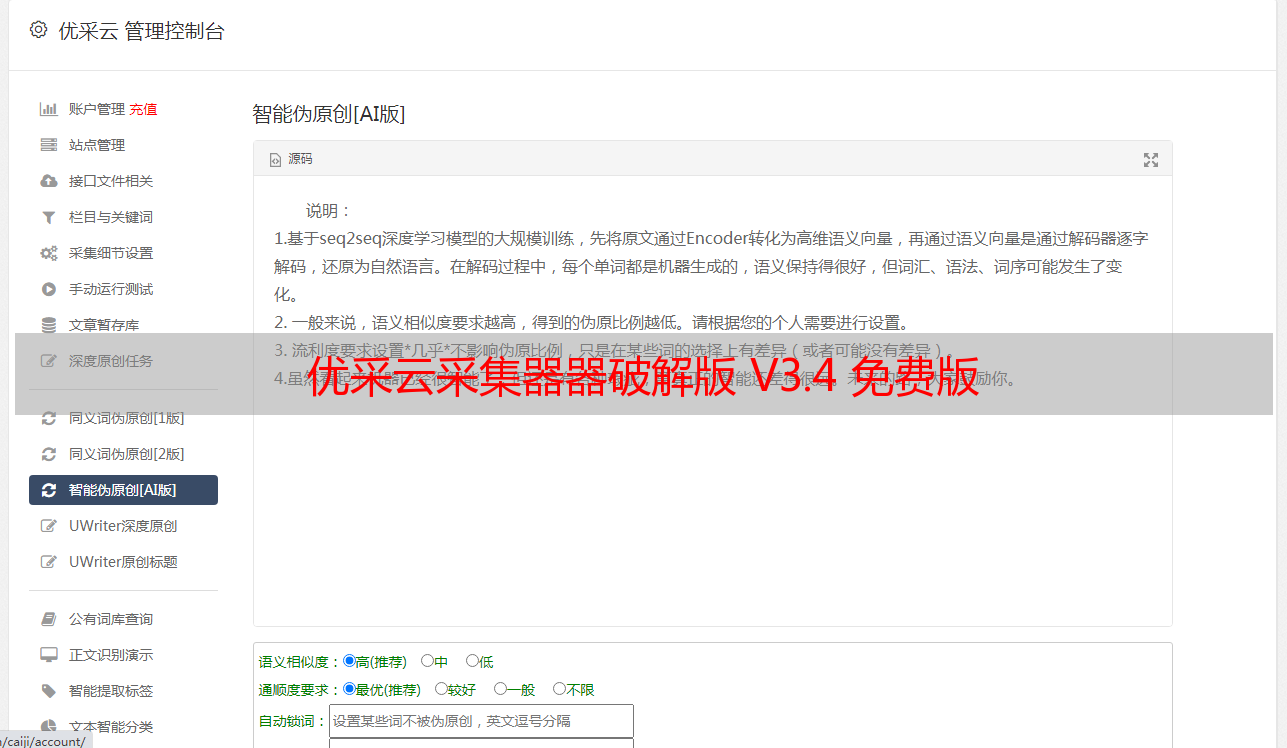Open 账户管理 bar chart icon
Image resolution: width=1287 pixels, height=748 pixels.
click(48, 109)
